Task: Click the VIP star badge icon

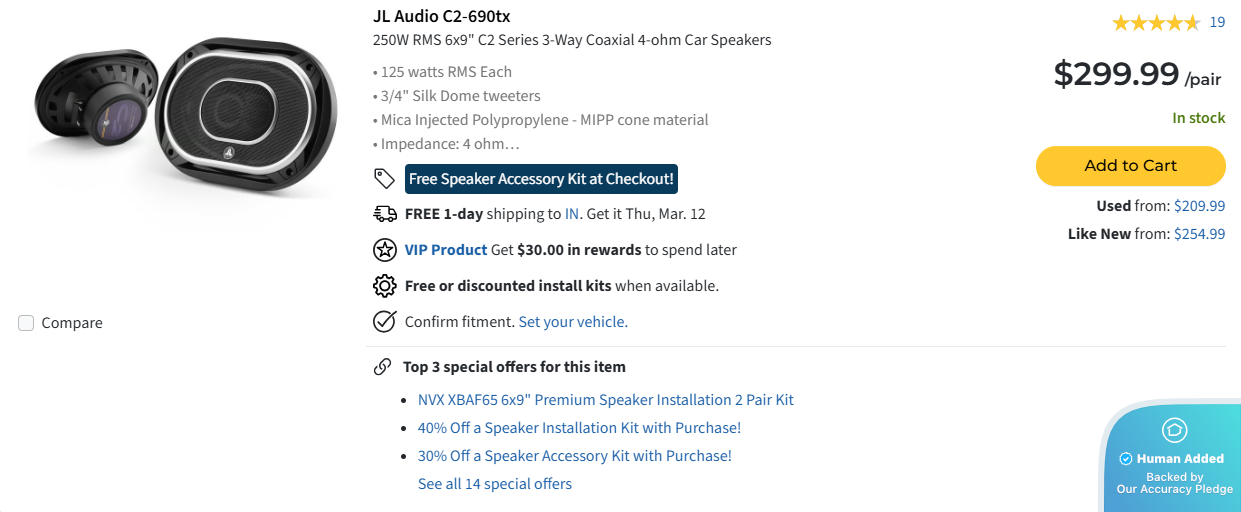Action: [384, 250]
